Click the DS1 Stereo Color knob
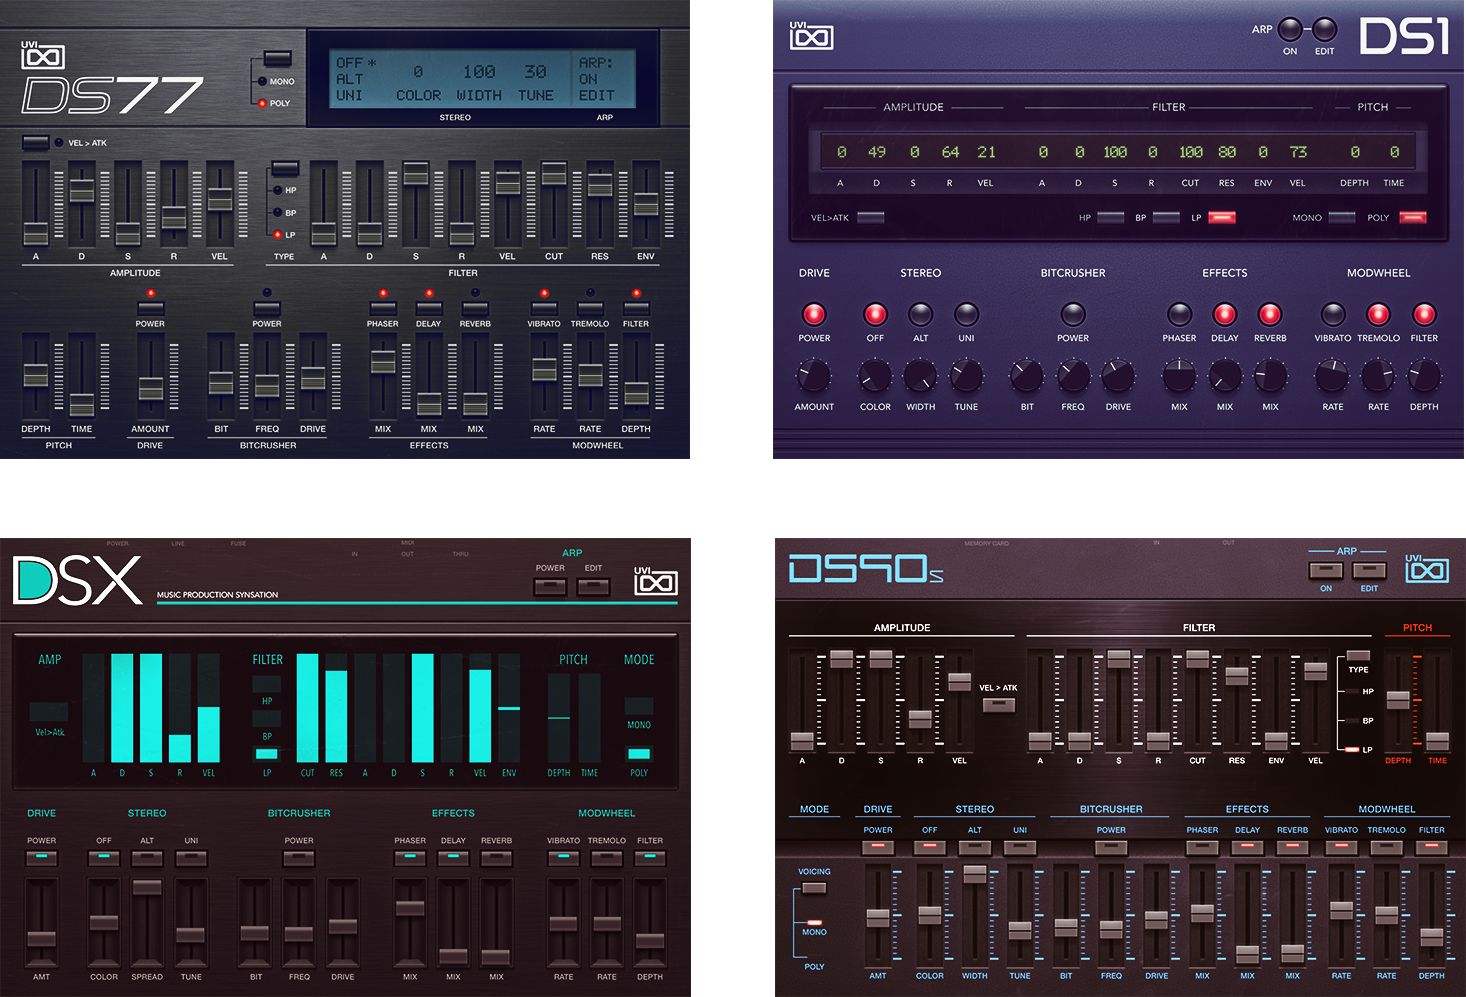Screen dimensions: 1466x997 point(875,376)
